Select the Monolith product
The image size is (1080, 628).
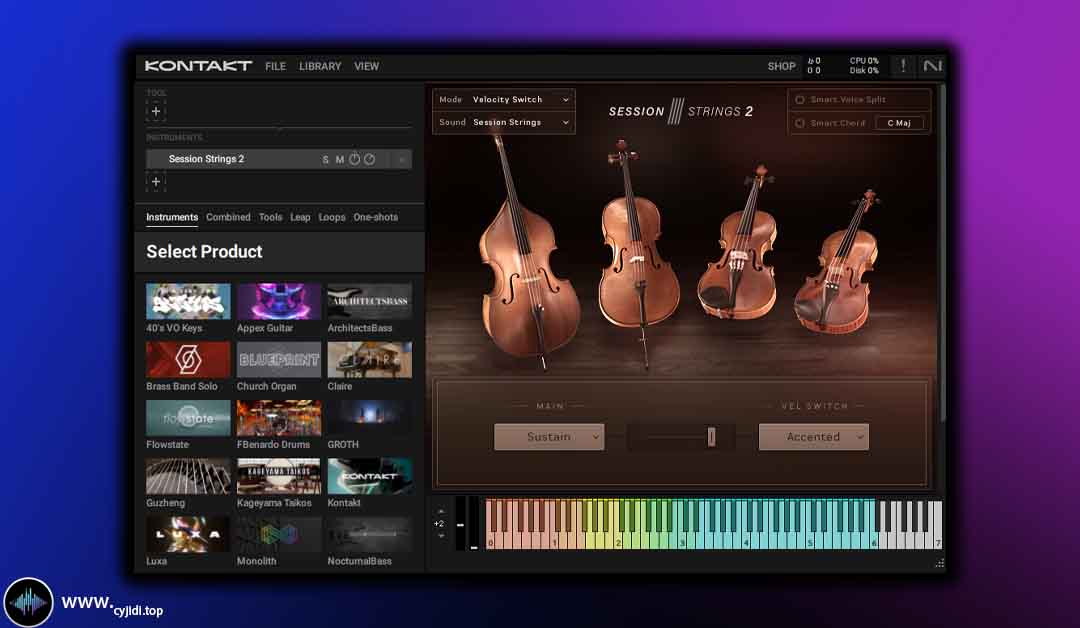point(279,542)
